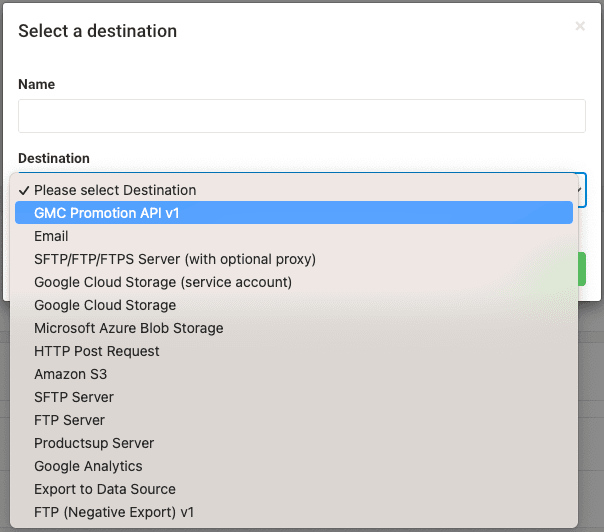Choose HTTP Post Request destination

(294, 351)
